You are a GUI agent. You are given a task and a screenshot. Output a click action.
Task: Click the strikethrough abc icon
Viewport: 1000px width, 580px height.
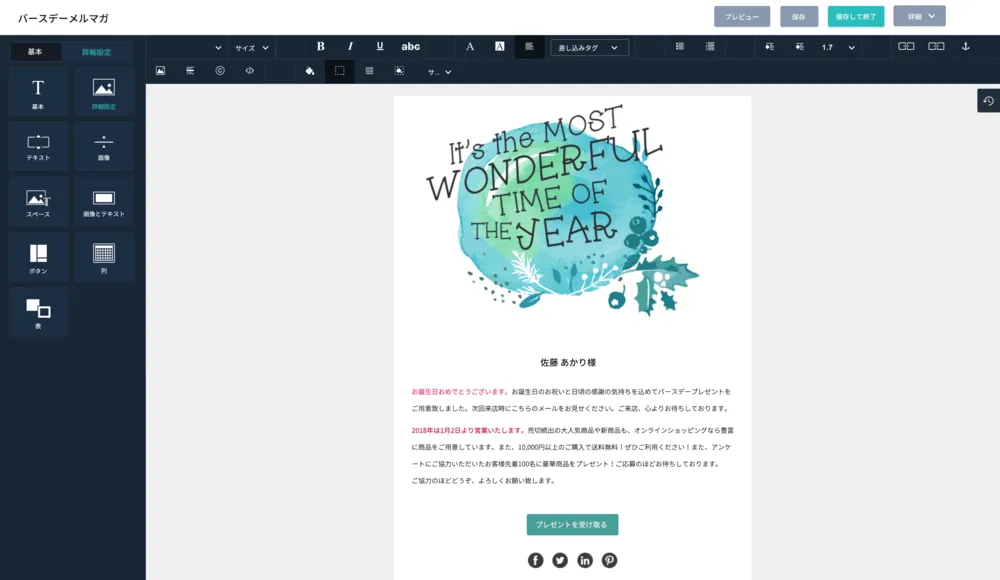tap(411, 47)
